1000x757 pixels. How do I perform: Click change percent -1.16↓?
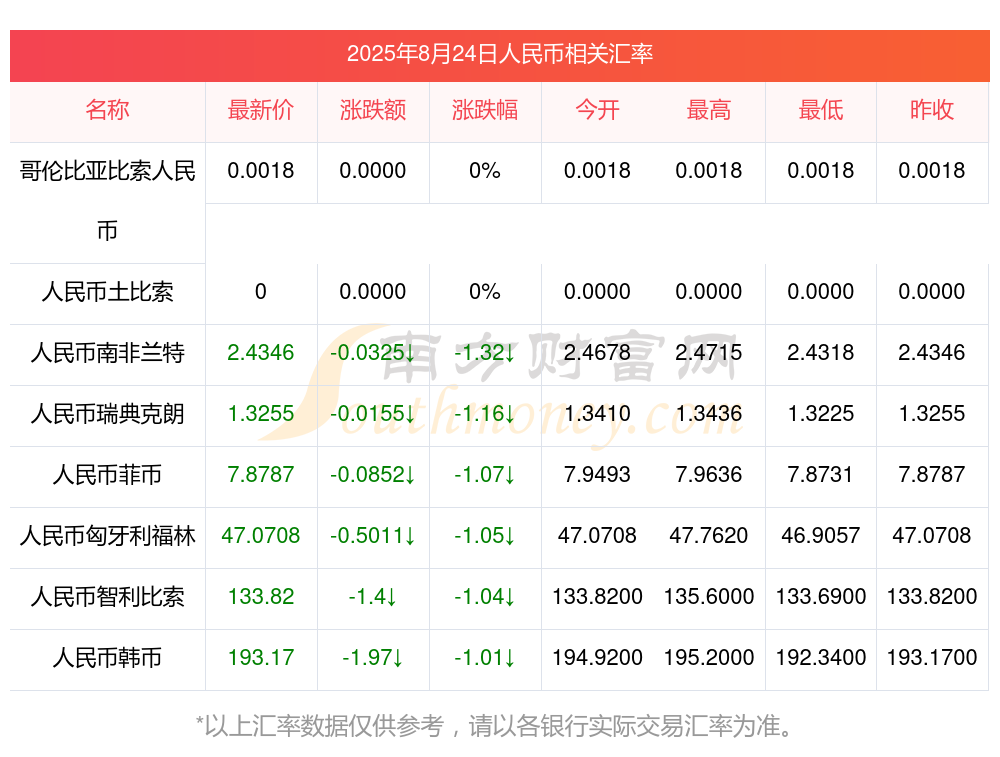(x=485, y=414)
